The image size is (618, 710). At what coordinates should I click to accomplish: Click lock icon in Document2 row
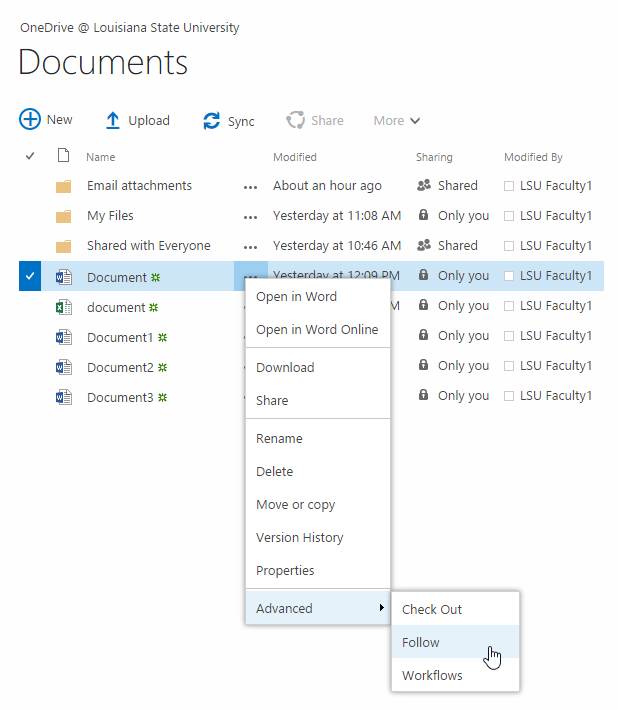tap(423, 365)
